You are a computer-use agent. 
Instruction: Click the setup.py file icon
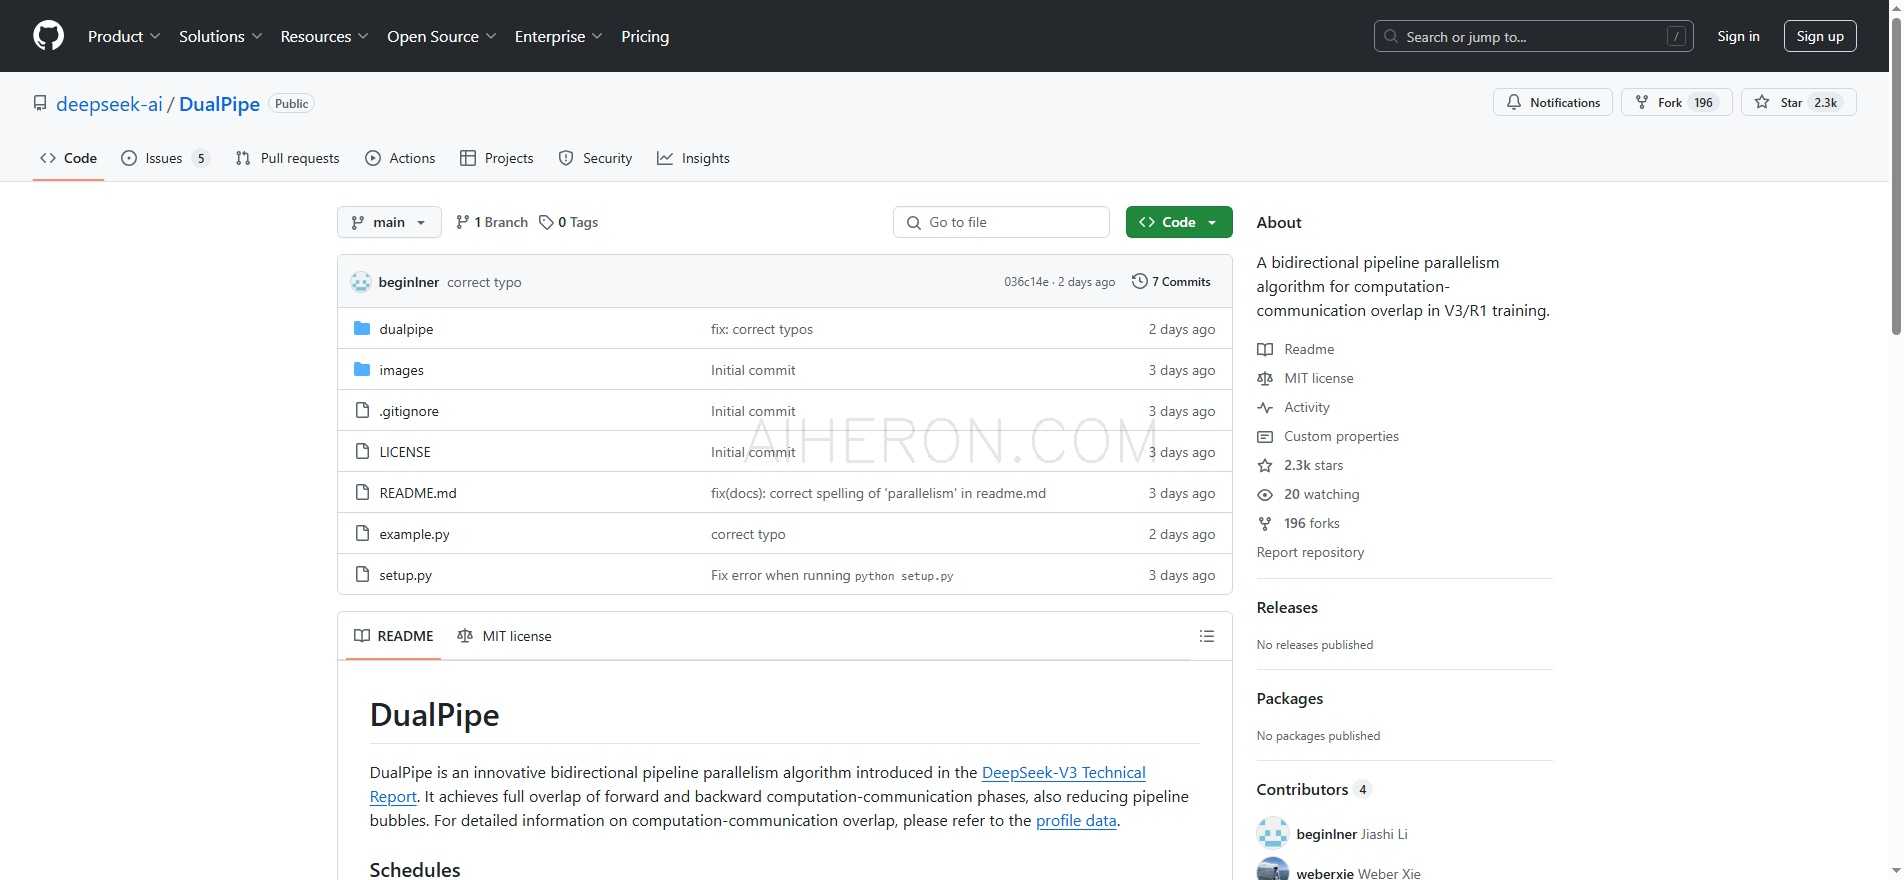tap(362, 575)
